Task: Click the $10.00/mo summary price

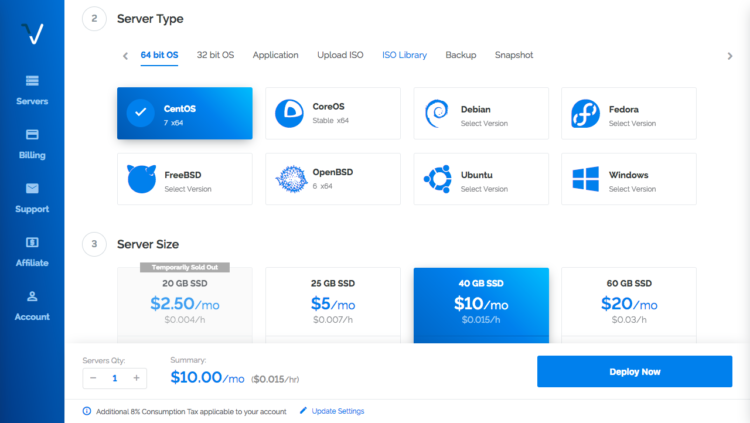Action: (x=207, y=378)
